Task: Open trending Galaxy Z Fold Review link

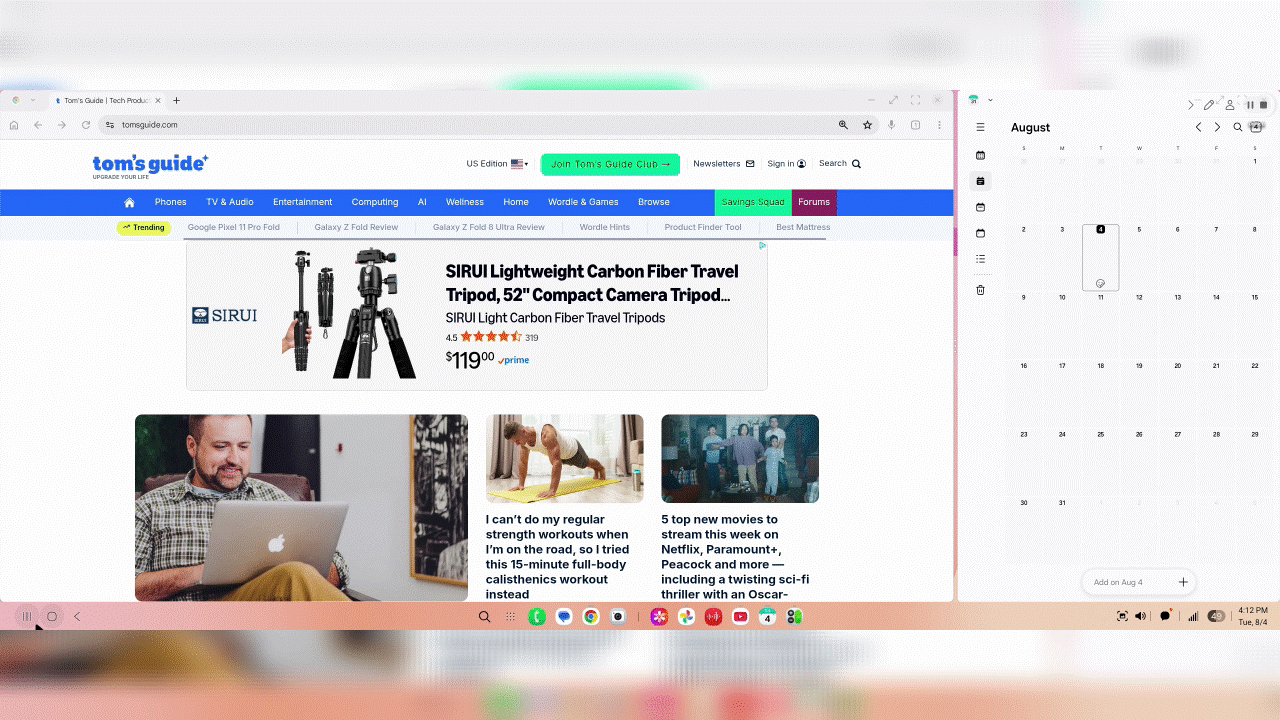Action: (356, 227)
